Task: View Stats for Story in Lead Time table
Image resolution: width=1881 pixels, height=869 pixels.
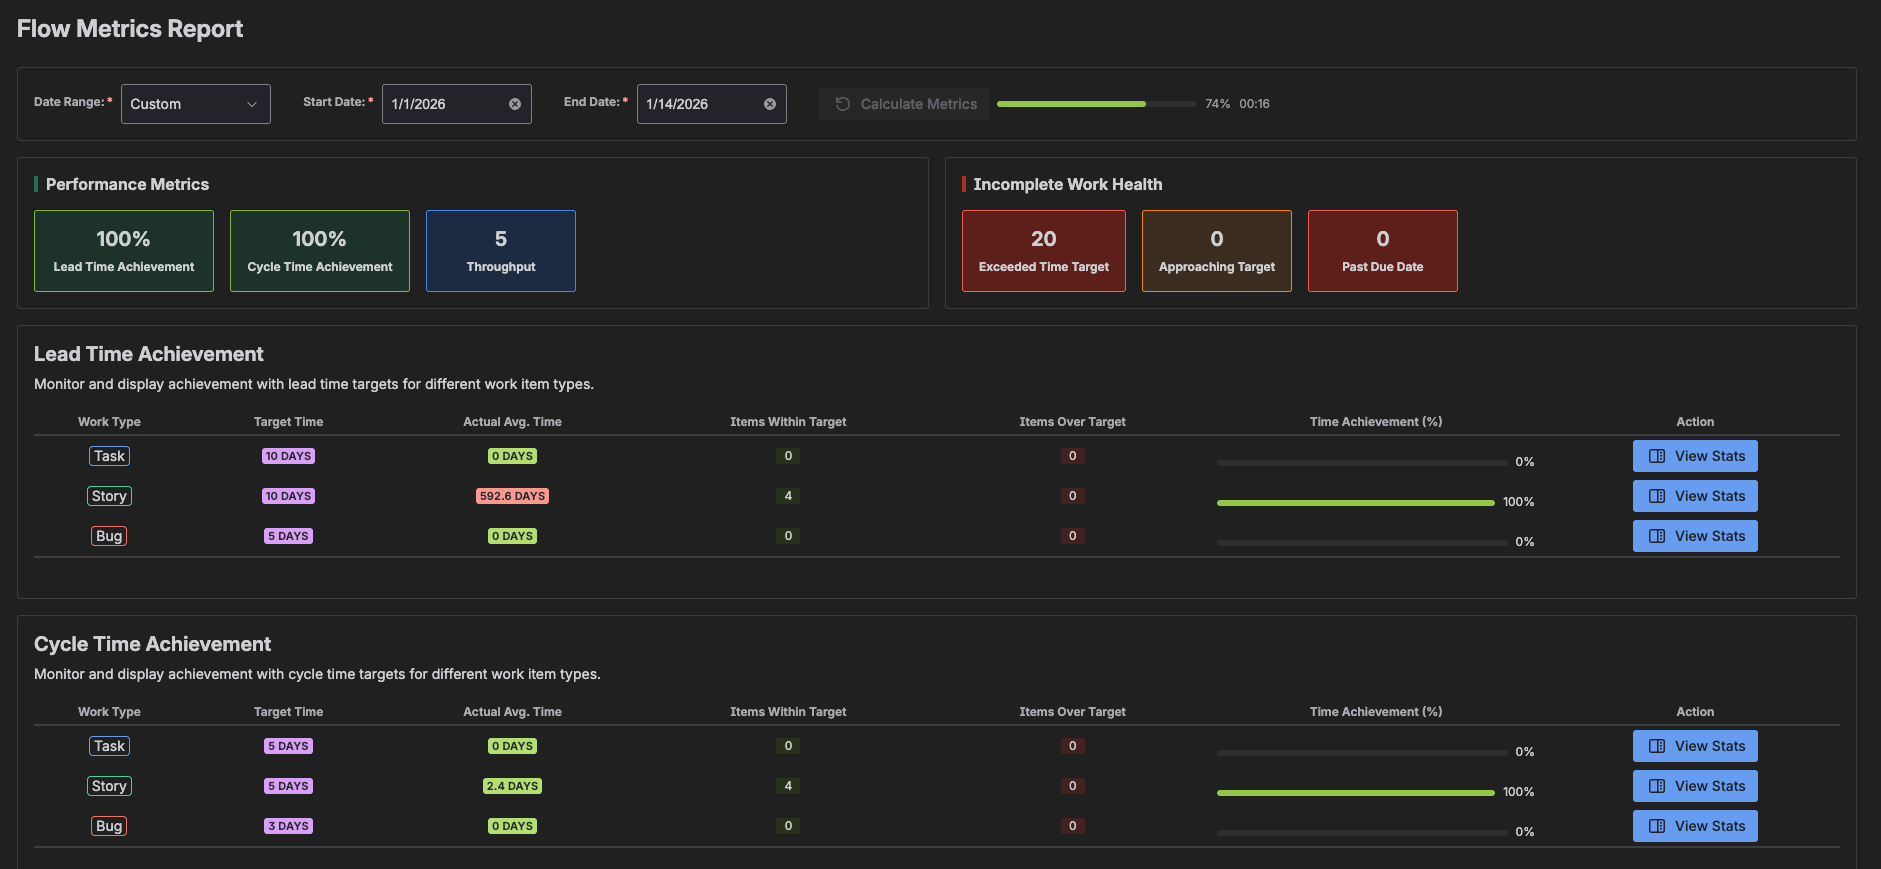Action: pos(1695,496)
